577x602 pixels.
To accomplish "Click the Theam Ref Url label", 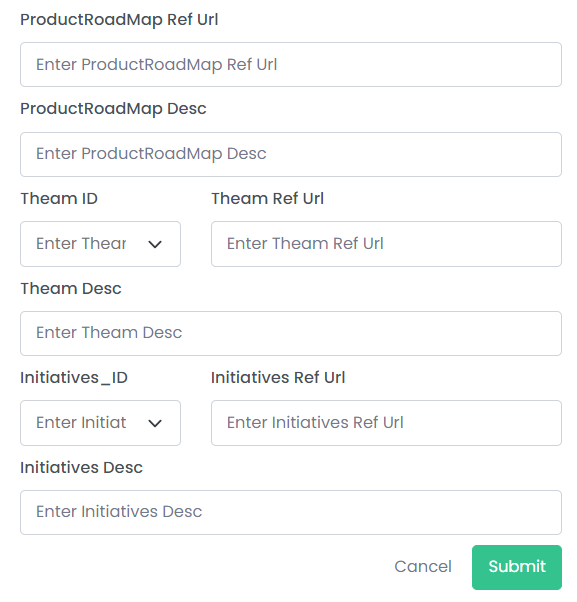I will click(x=268, y=199).
